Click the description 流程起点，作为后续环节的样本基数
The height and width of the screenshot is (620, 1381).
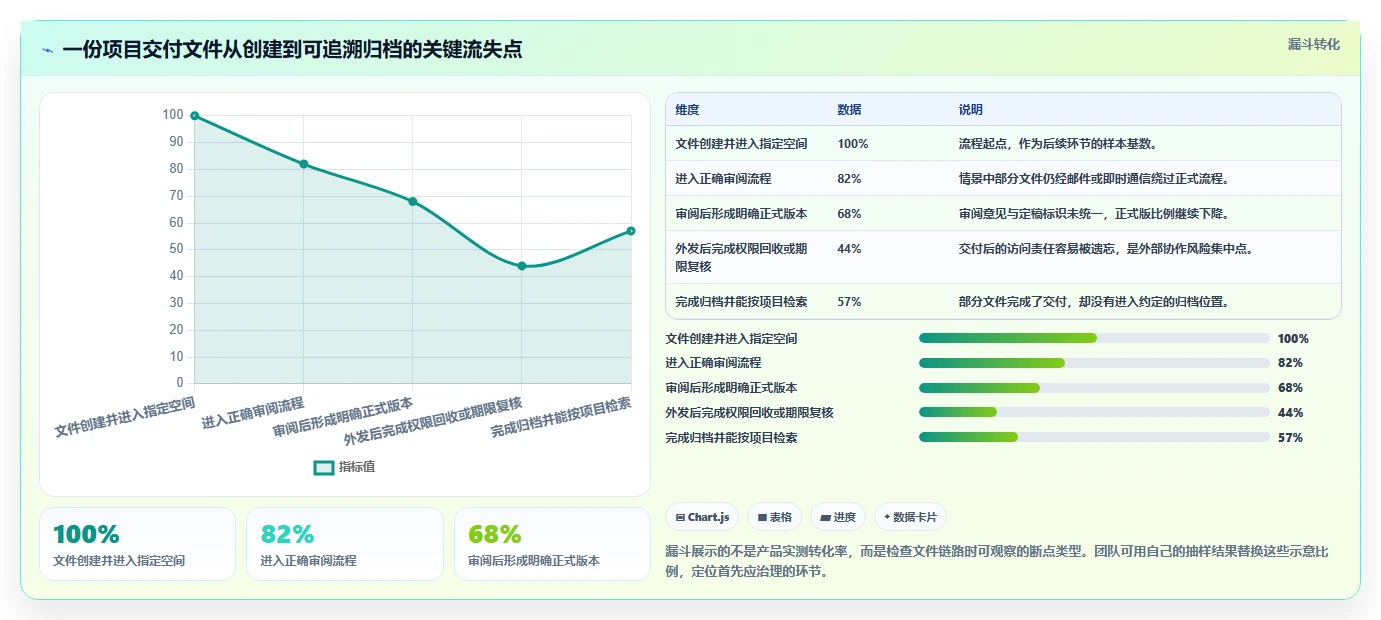[x=1058, y=144]
